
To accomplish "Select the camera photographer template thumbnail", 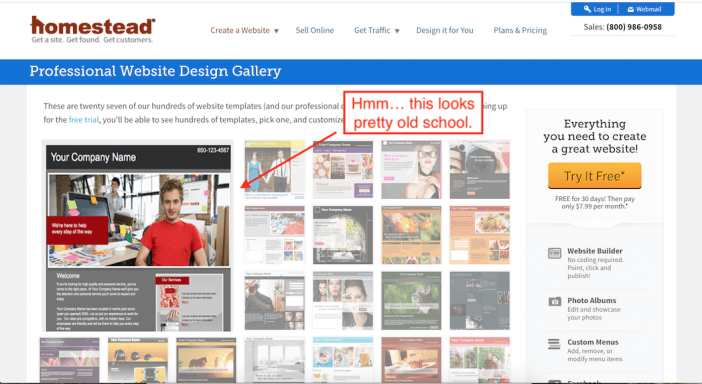I will [479, 169].
